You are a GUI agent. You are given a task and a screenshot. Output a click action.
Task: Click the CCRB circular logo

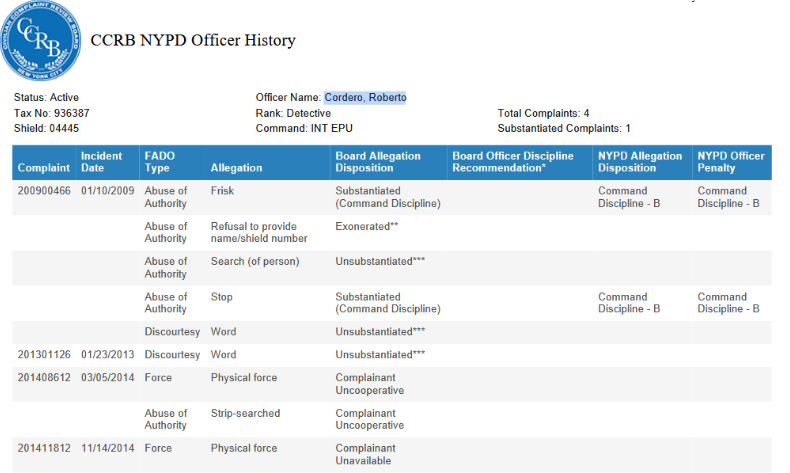click(41, 42)
